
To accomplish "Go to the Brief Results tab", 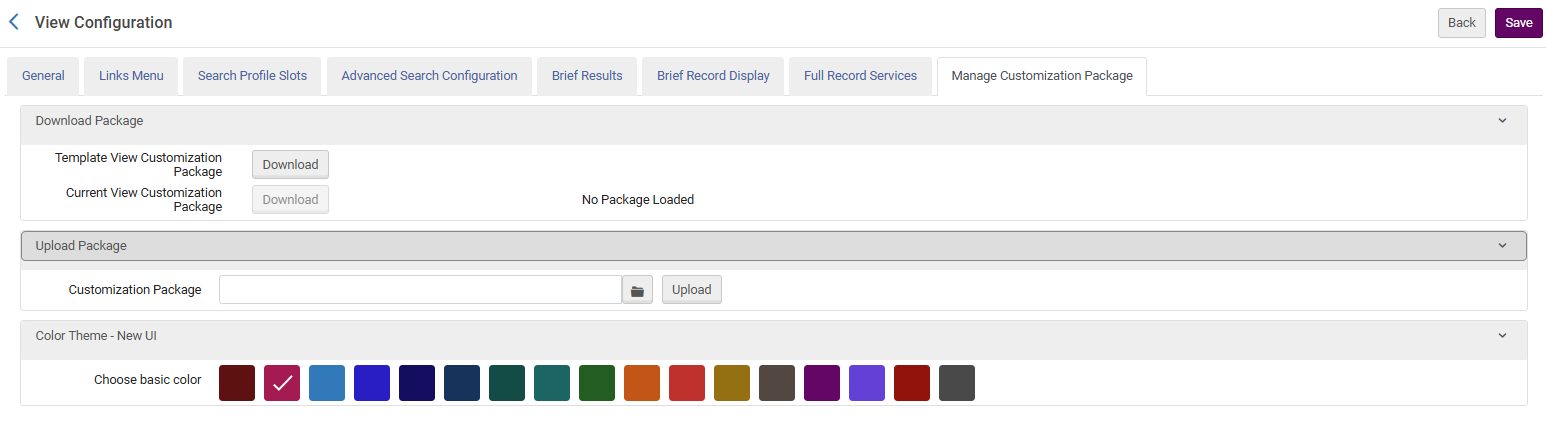I will coord(587,76).
